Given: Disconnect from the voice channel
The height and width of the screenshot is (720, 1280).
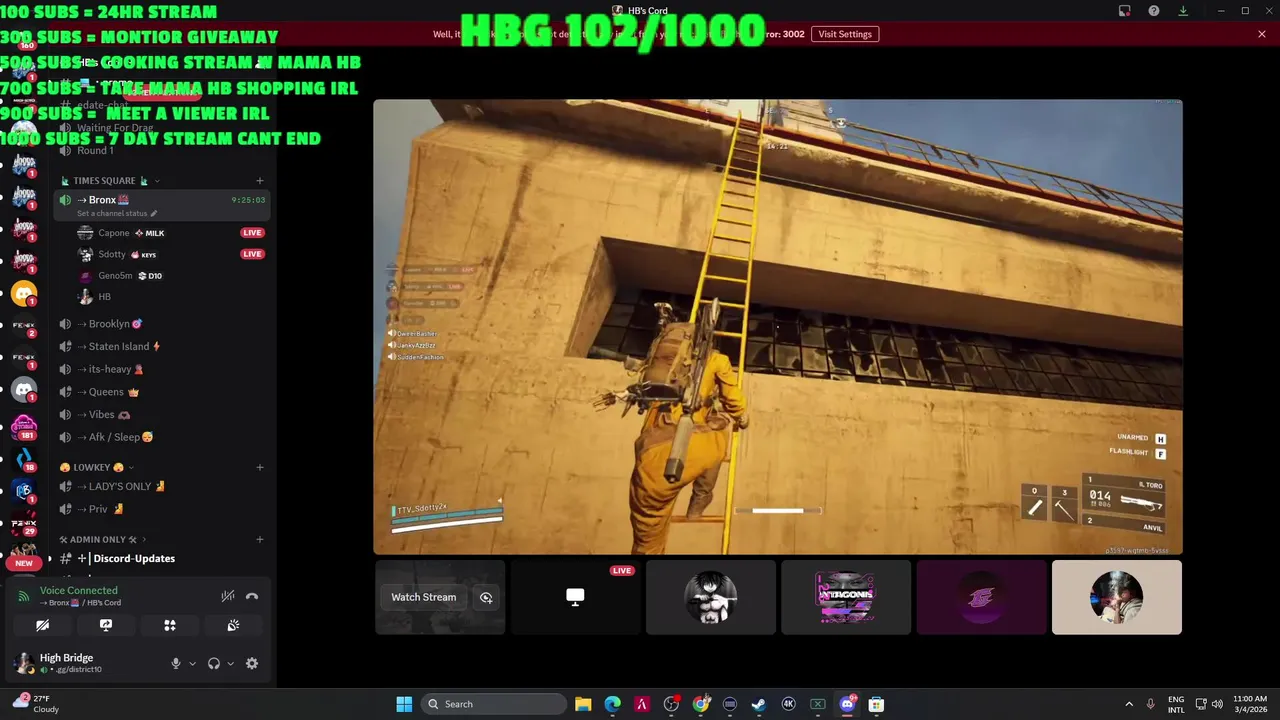Looking at the screenshot, I should 252,596.
